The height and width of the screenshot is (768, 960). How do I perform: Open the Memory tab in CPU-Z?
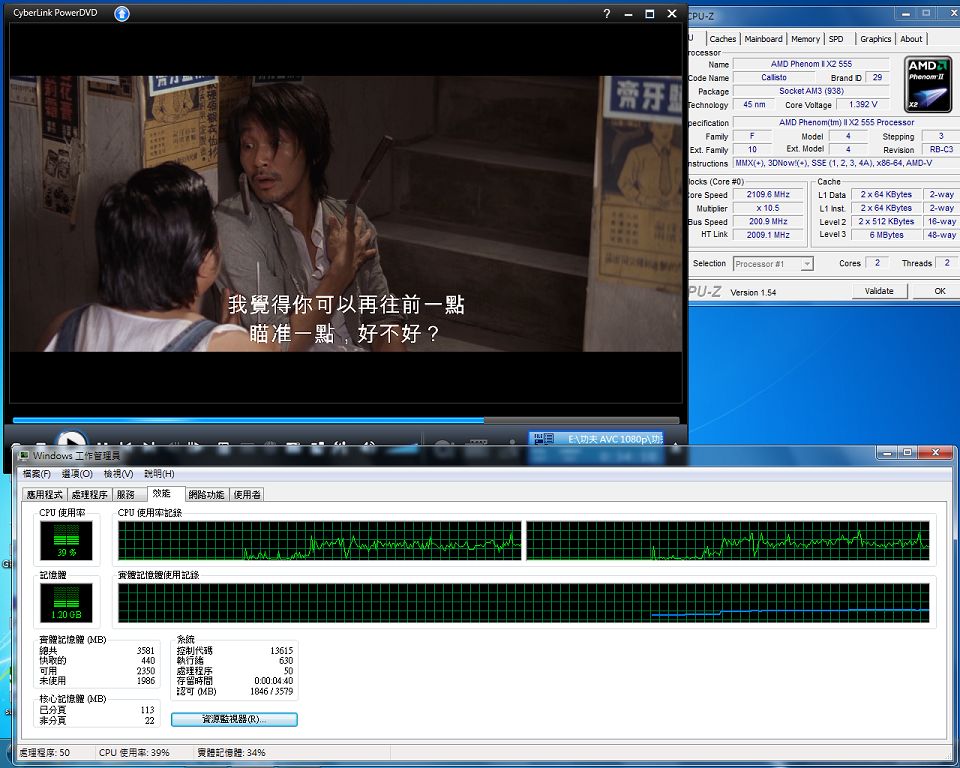pyautogui.click(x=805, y=39)
